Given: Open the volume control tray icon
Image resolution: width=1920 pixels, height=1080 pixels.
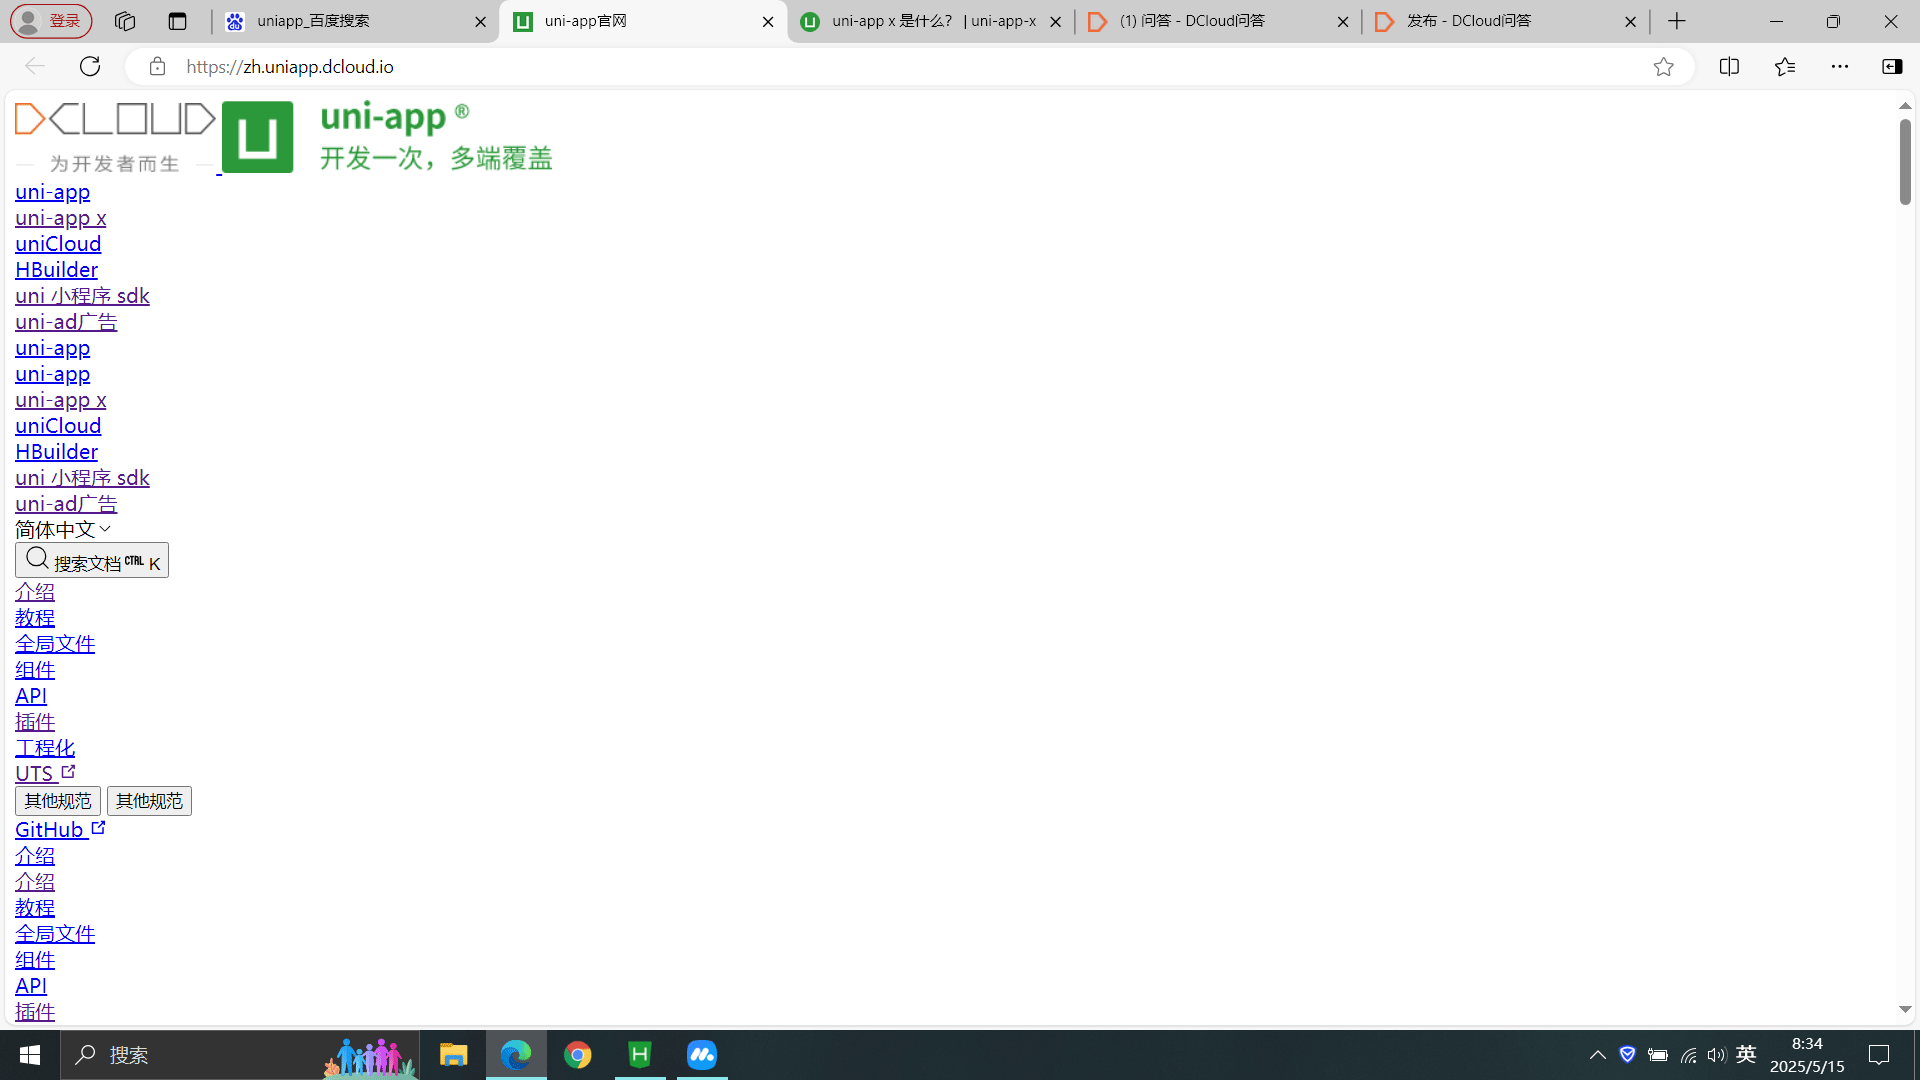Looking at the screenshot, I should (x=1717, y=1055).
